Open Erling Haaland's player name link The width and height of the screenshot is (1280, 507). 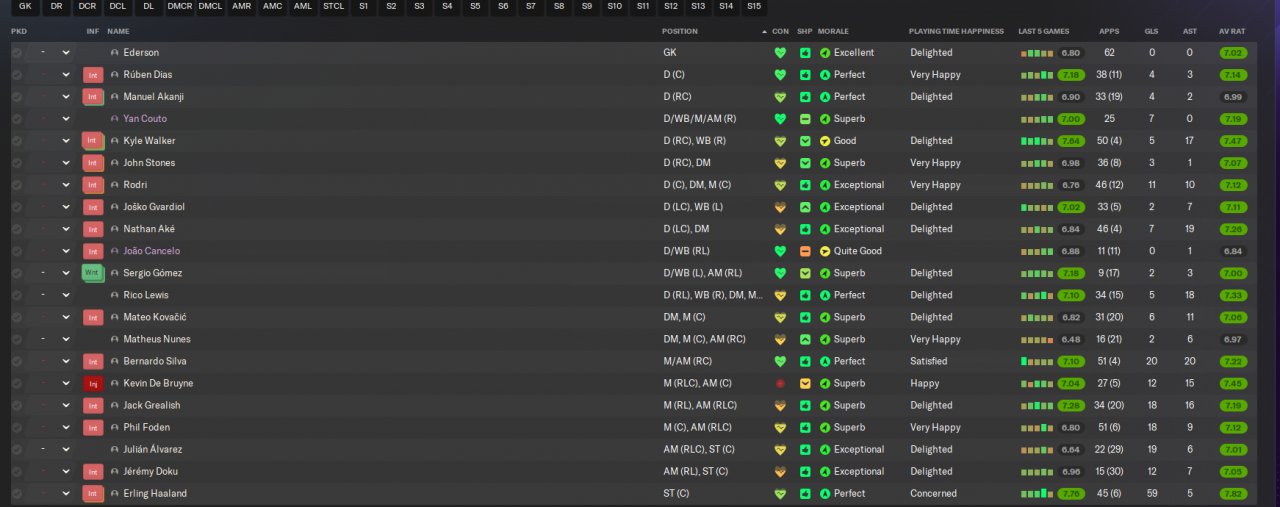click(155, 493)
